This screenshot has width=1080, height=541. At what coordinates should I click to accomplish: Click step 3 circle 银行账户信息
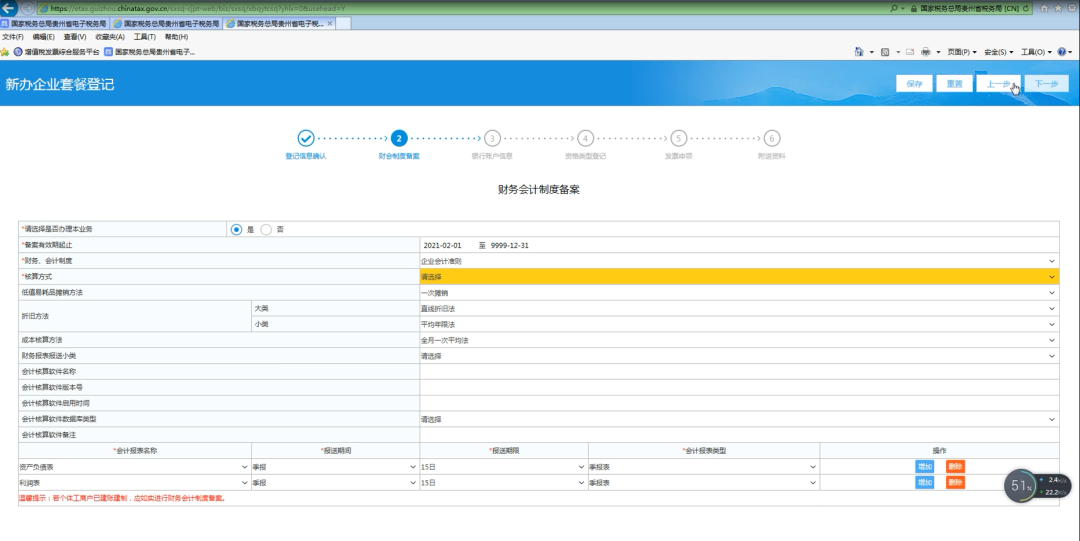click(492, 138)
